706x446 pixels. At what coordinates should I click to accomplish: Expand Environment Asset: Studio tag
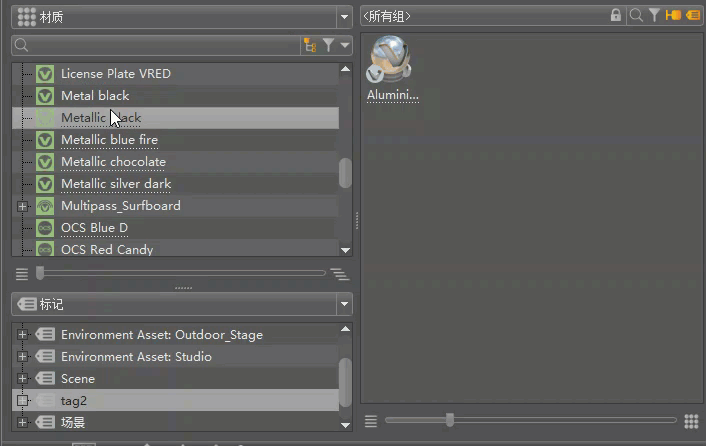pyautogui.click(x=22, y=356)
